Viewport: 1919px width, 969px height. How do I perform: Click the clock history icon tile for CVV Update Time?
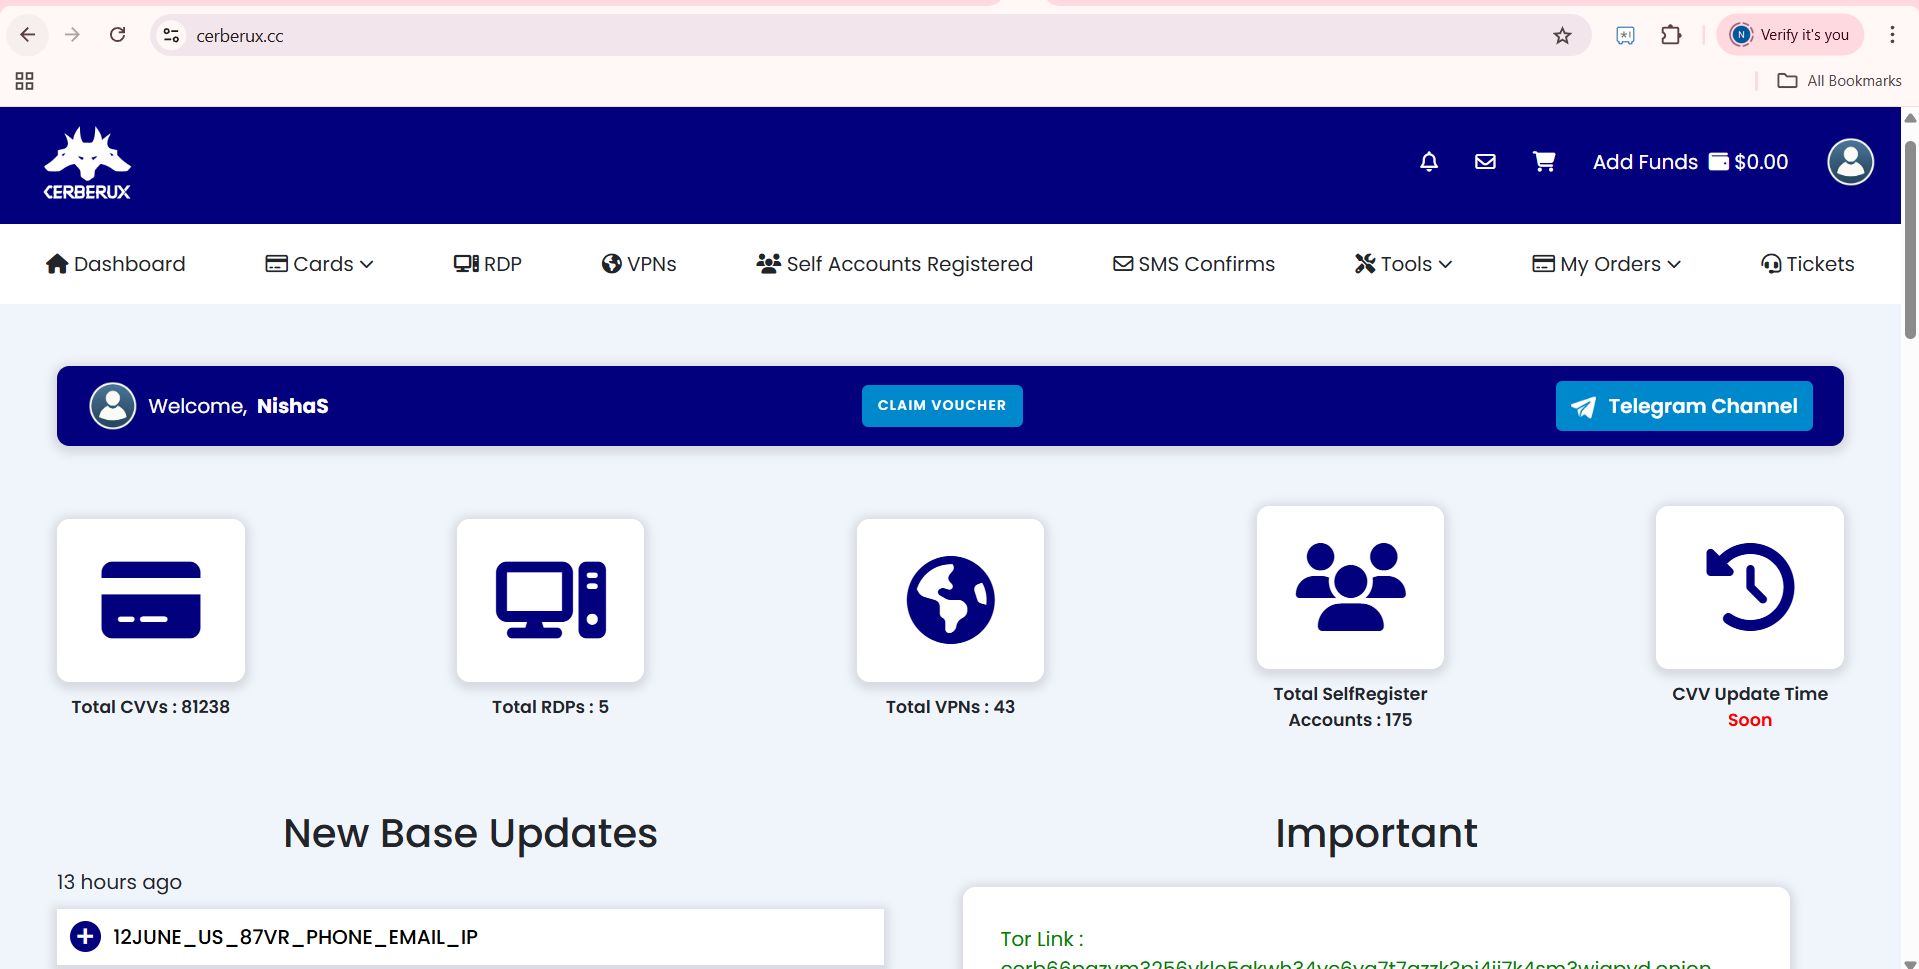[1750, 587]
